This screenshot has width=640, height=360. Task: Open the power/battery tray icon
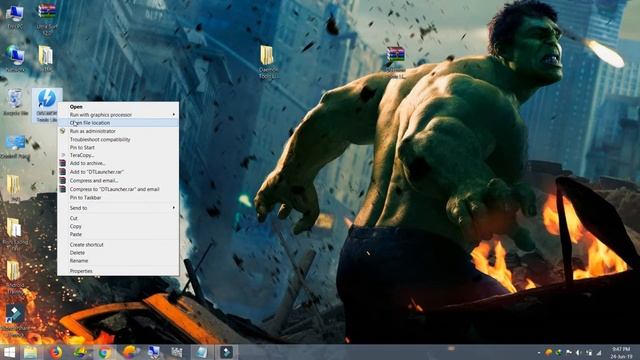tap(589, 352)
